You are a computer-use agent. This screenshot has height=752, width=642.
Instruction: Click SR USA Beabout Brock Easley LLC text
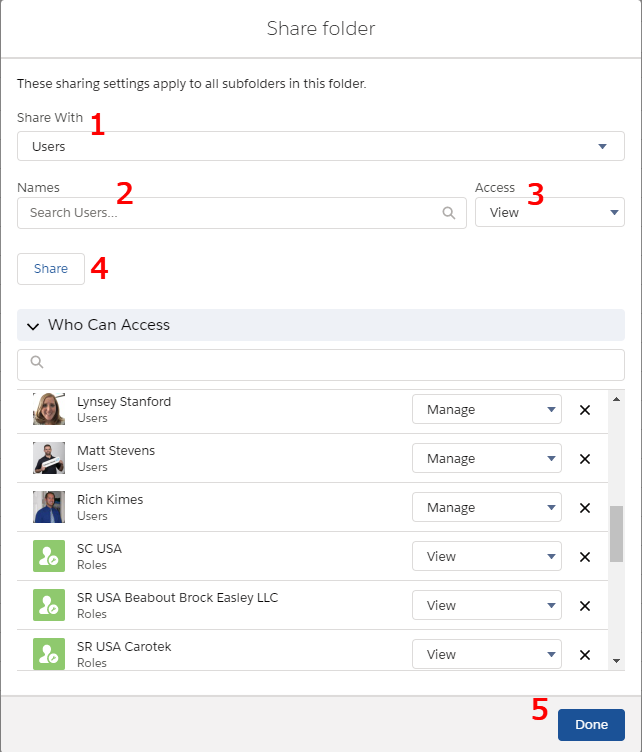point(177,598)
